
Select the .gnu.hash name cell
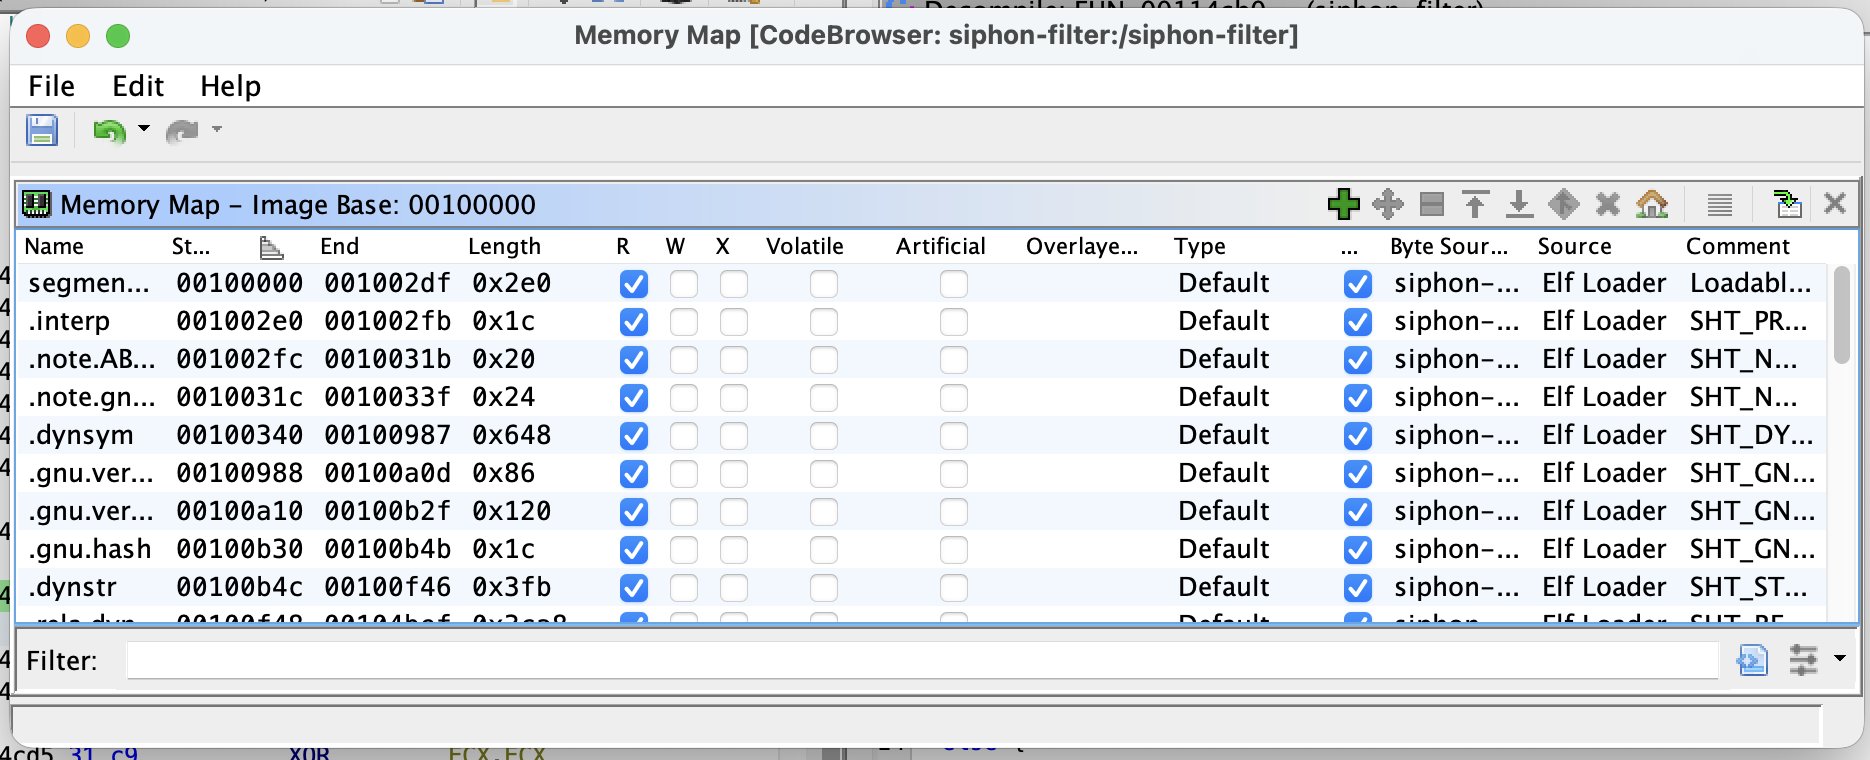click(90, 550)
